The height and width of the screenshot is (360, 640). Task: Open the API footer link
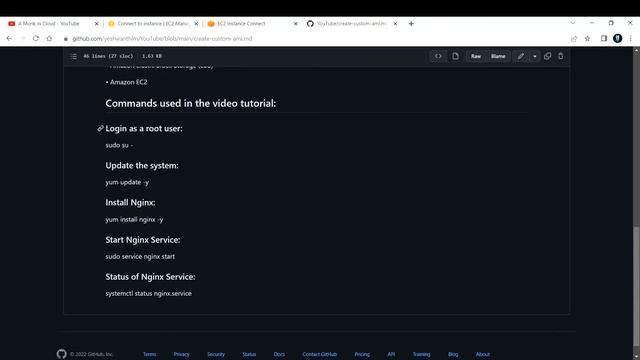(391, 354)
